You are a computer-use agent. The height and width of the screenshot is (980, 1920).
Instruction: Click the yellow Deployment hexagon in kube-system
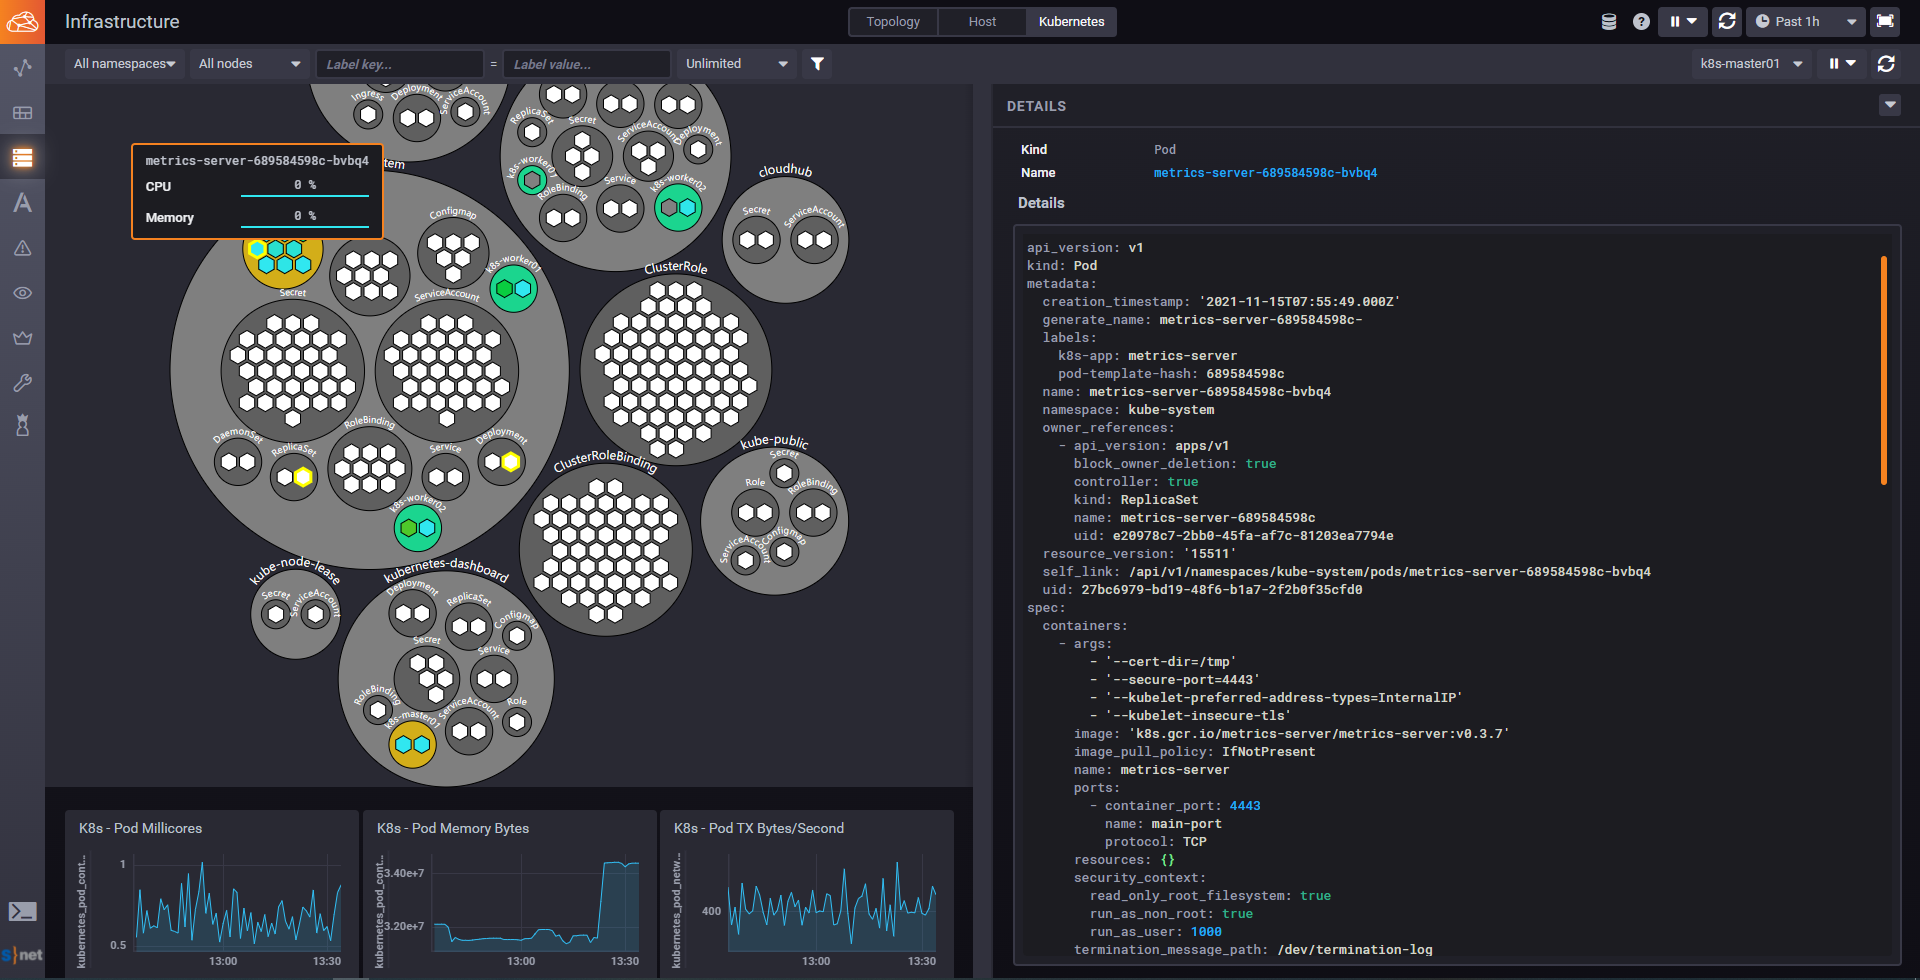pyautogui.click(x=511, y=462)
